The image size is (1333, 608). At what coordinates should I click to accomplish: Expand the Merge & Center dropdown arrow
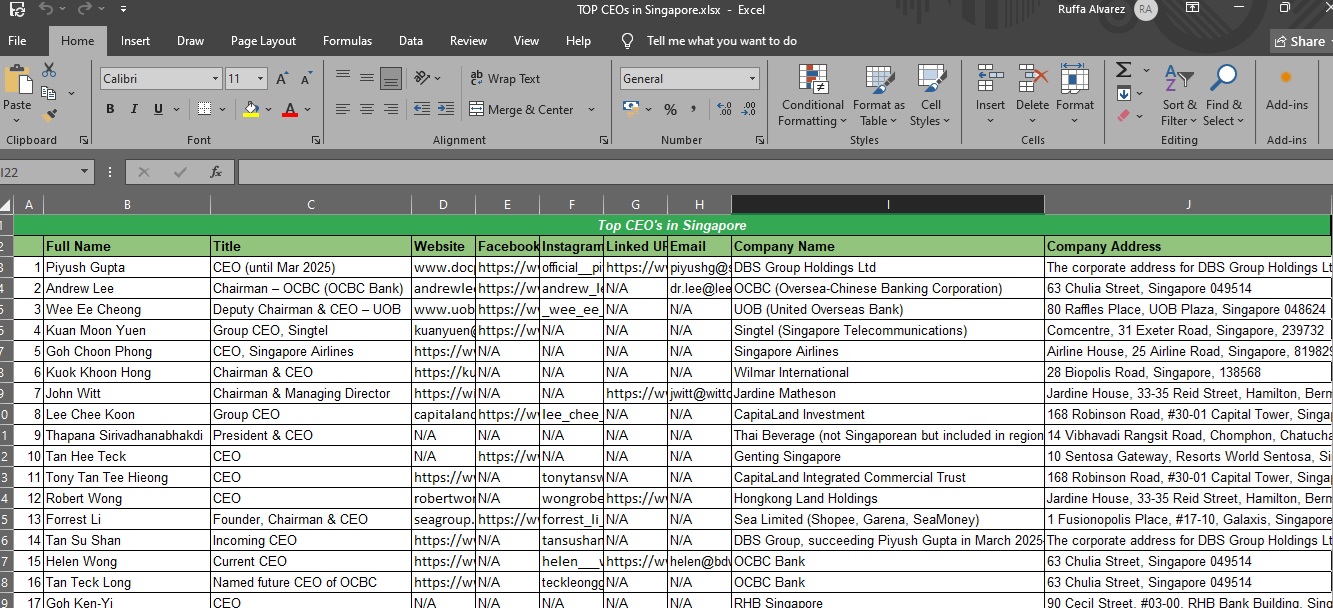(x=591, y=110)
